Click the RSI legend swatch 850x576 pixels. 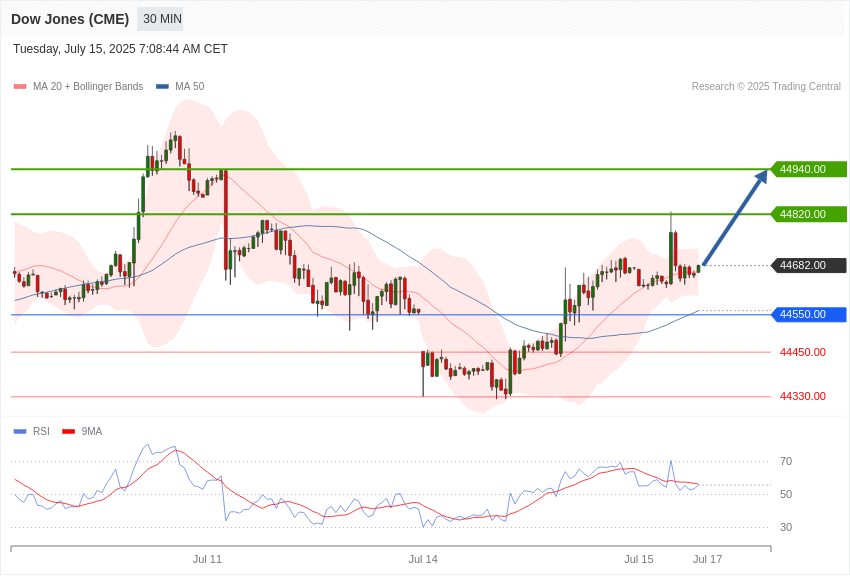tap(20, 431)
